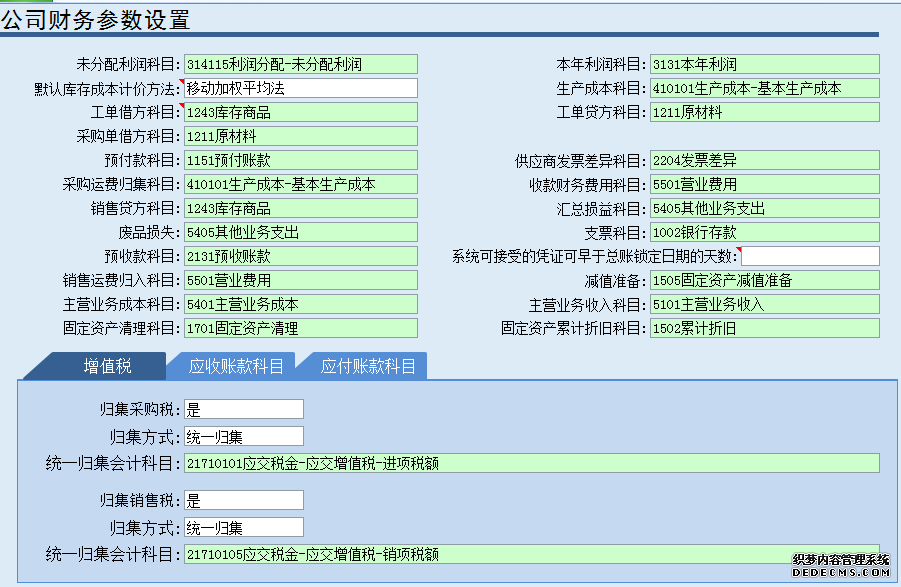Open 归集方式 dropdown below 归集采购税

point(243,436)
